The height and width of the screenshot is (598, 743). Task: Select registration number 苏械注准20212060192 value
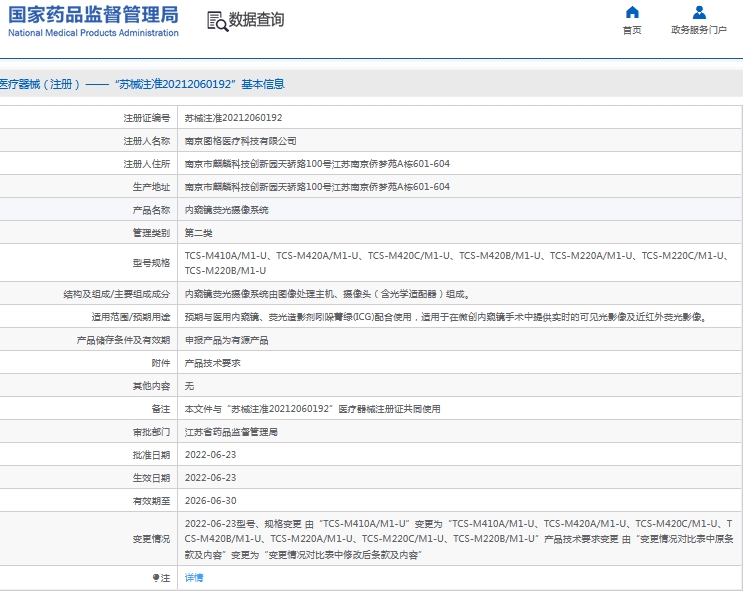[x=233, y=118]
